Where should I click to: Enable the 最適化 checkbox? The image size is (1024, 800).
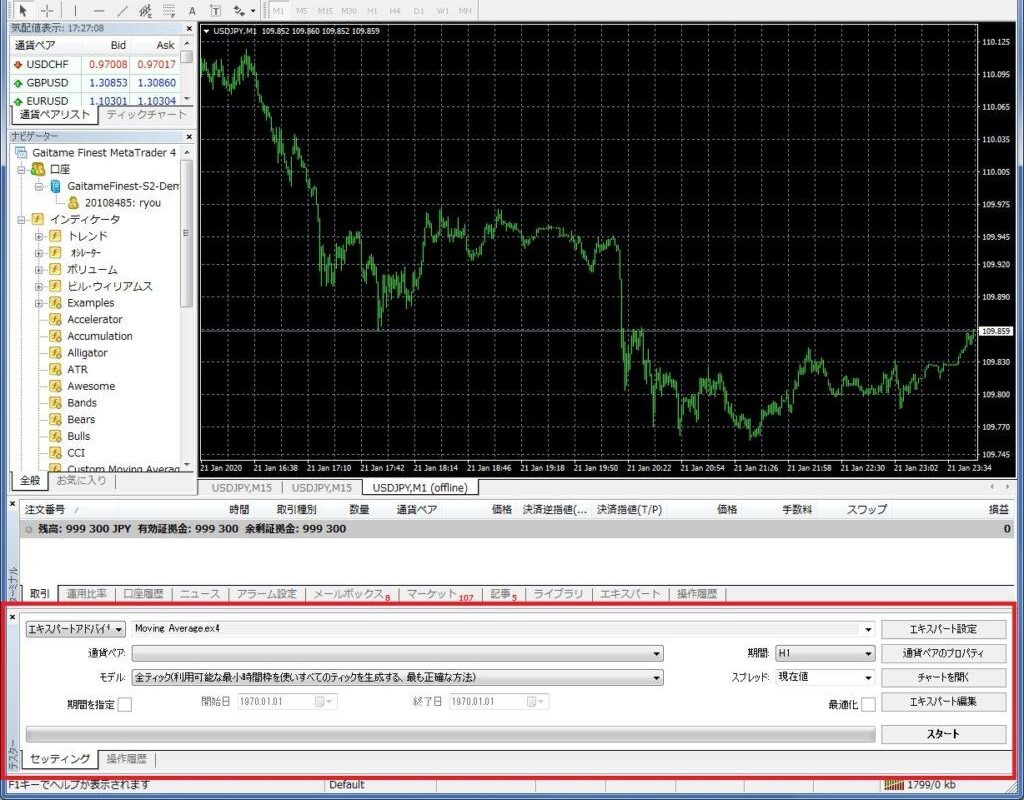[868, 705]
